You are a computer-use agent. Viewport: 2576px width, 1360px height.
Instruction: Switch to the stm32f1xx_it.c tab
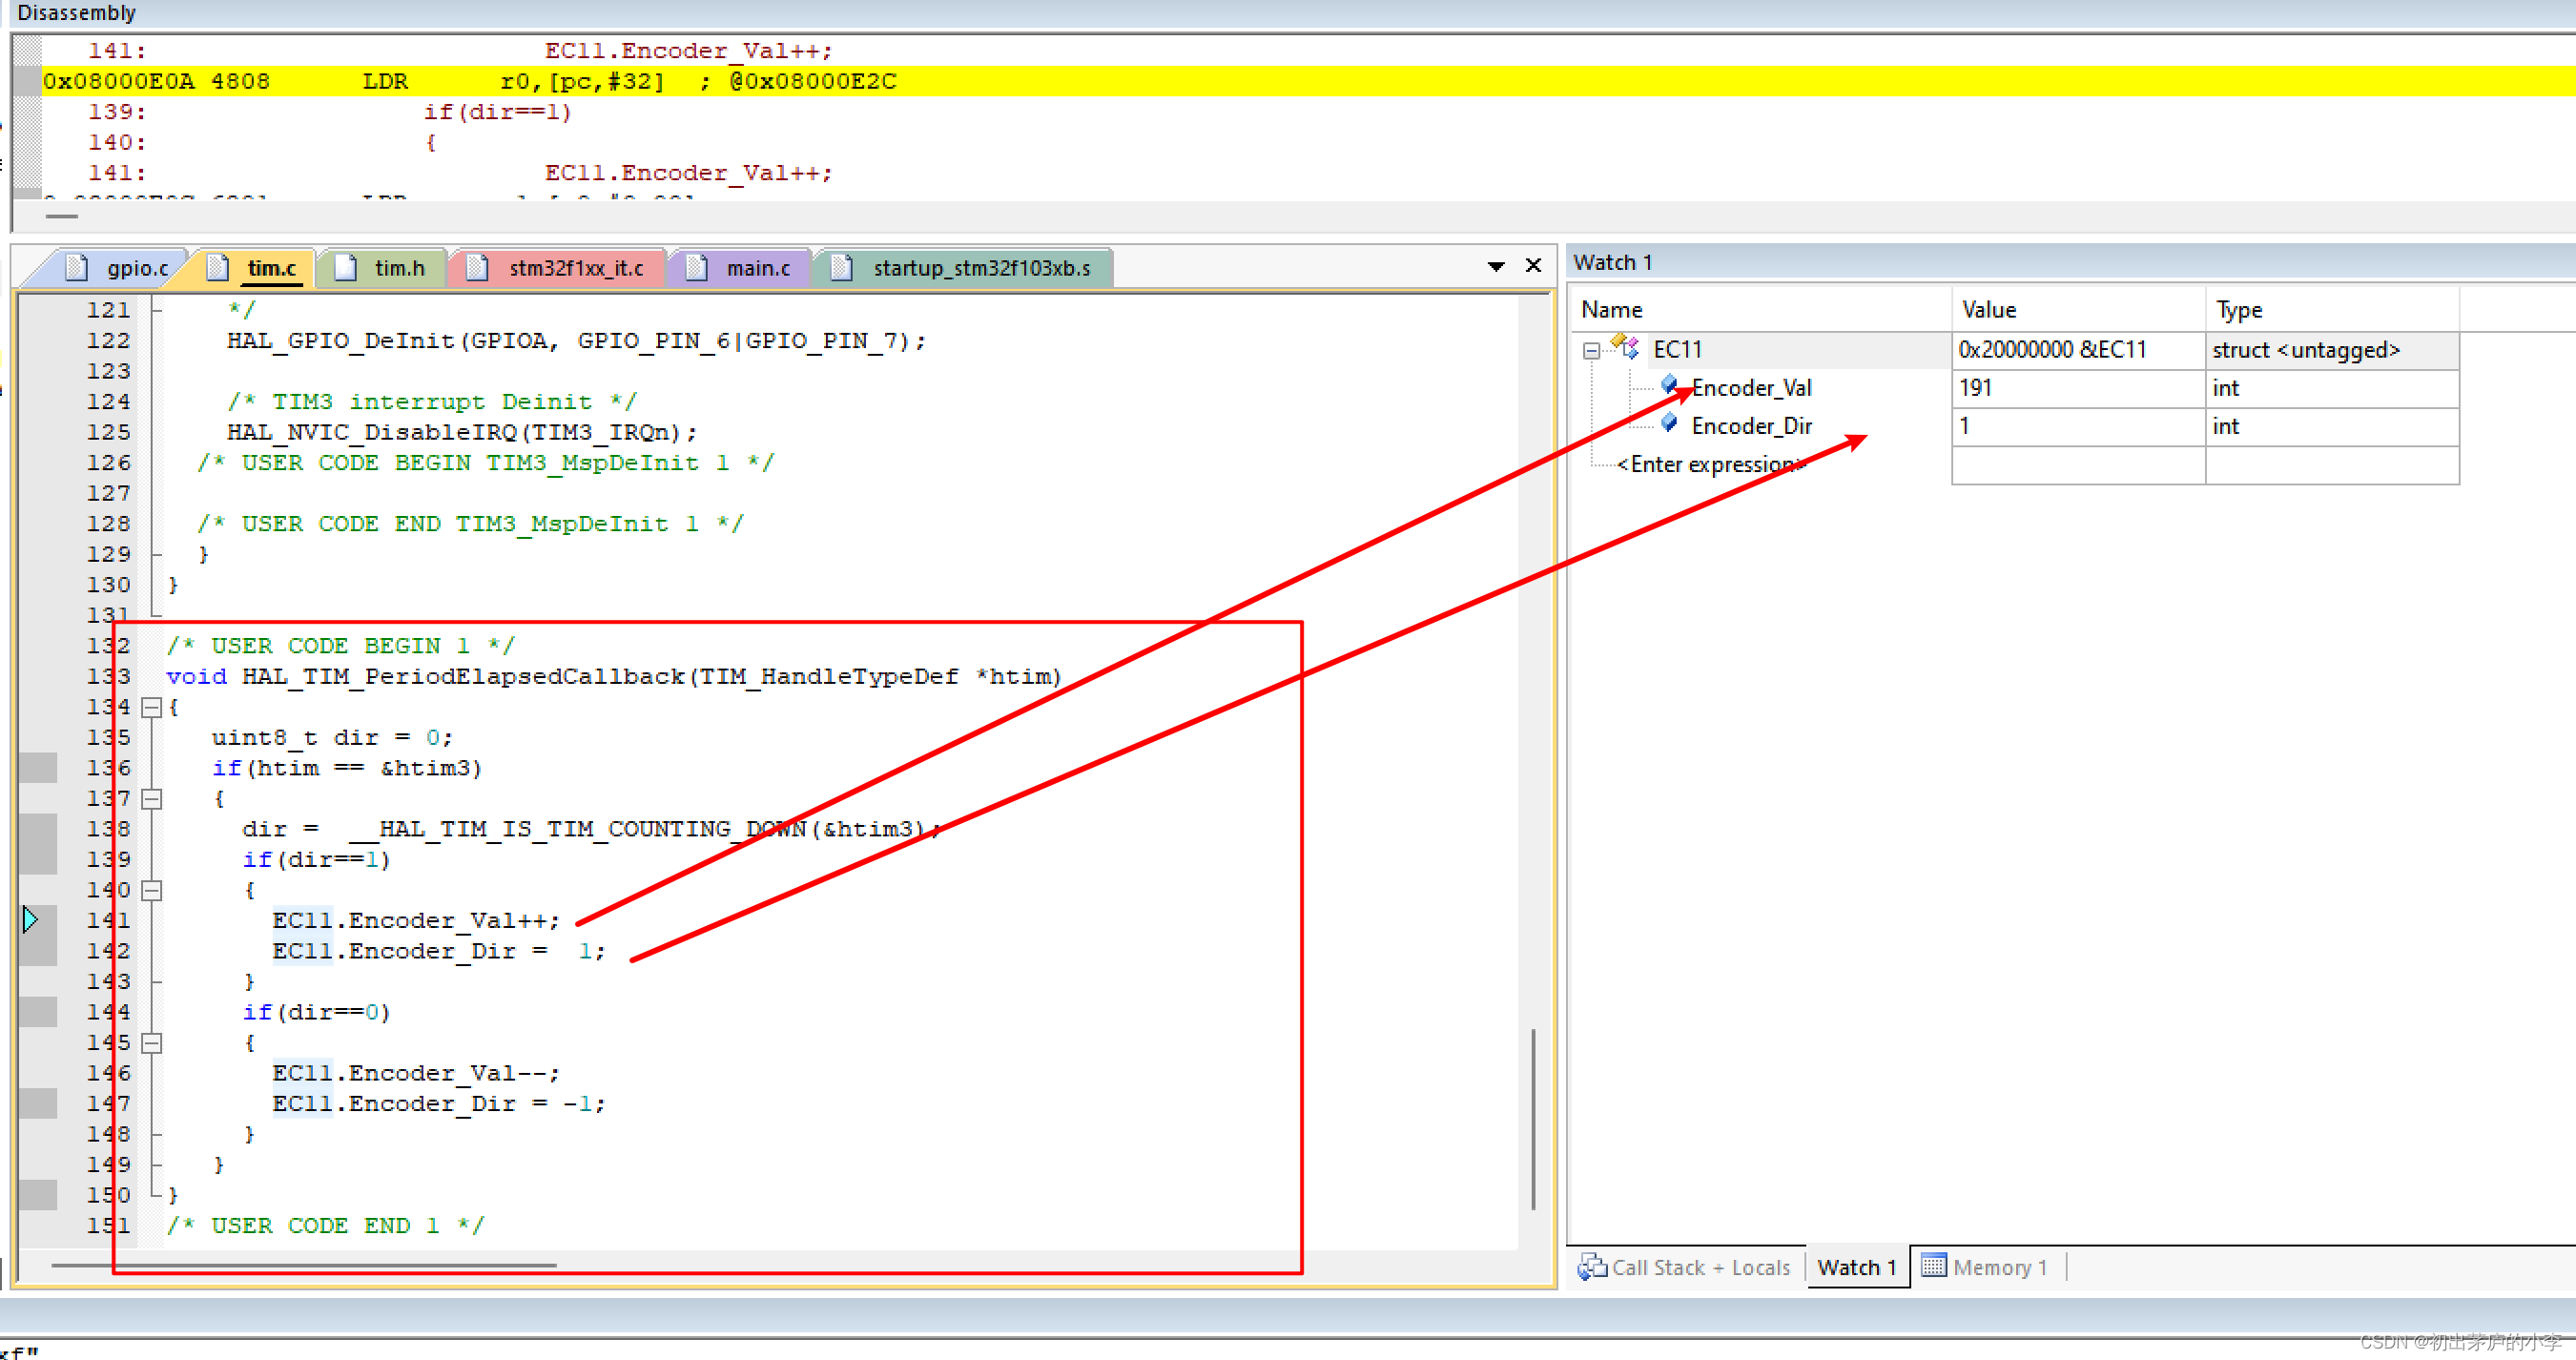click(x=575, y=268)
